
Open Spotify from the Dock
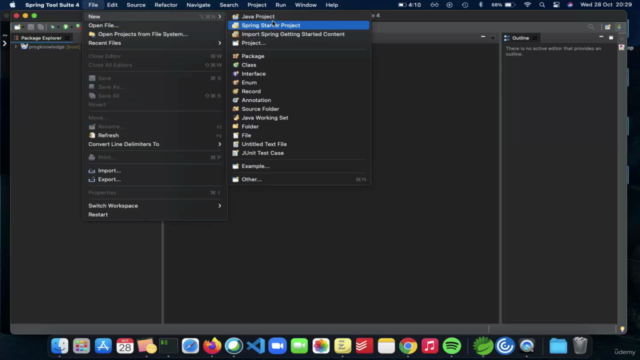(451, 346)
